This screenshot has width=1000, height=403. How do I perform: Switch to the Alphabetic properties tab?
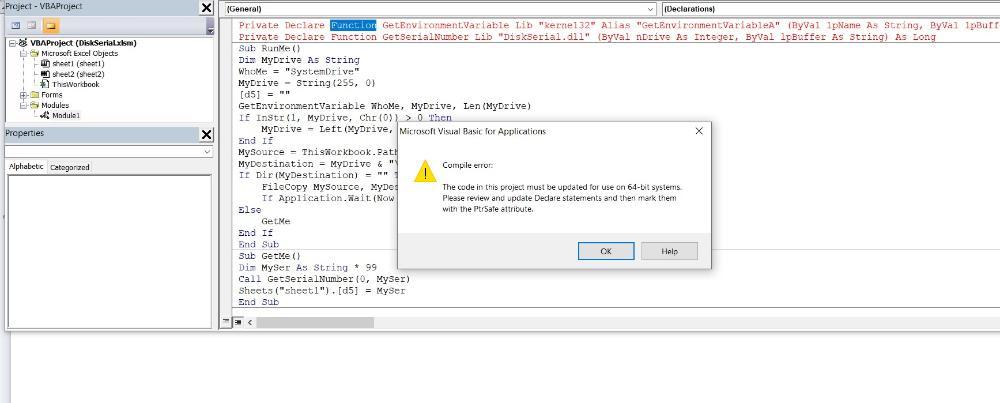pyautogui.click(x=26, y=166)
